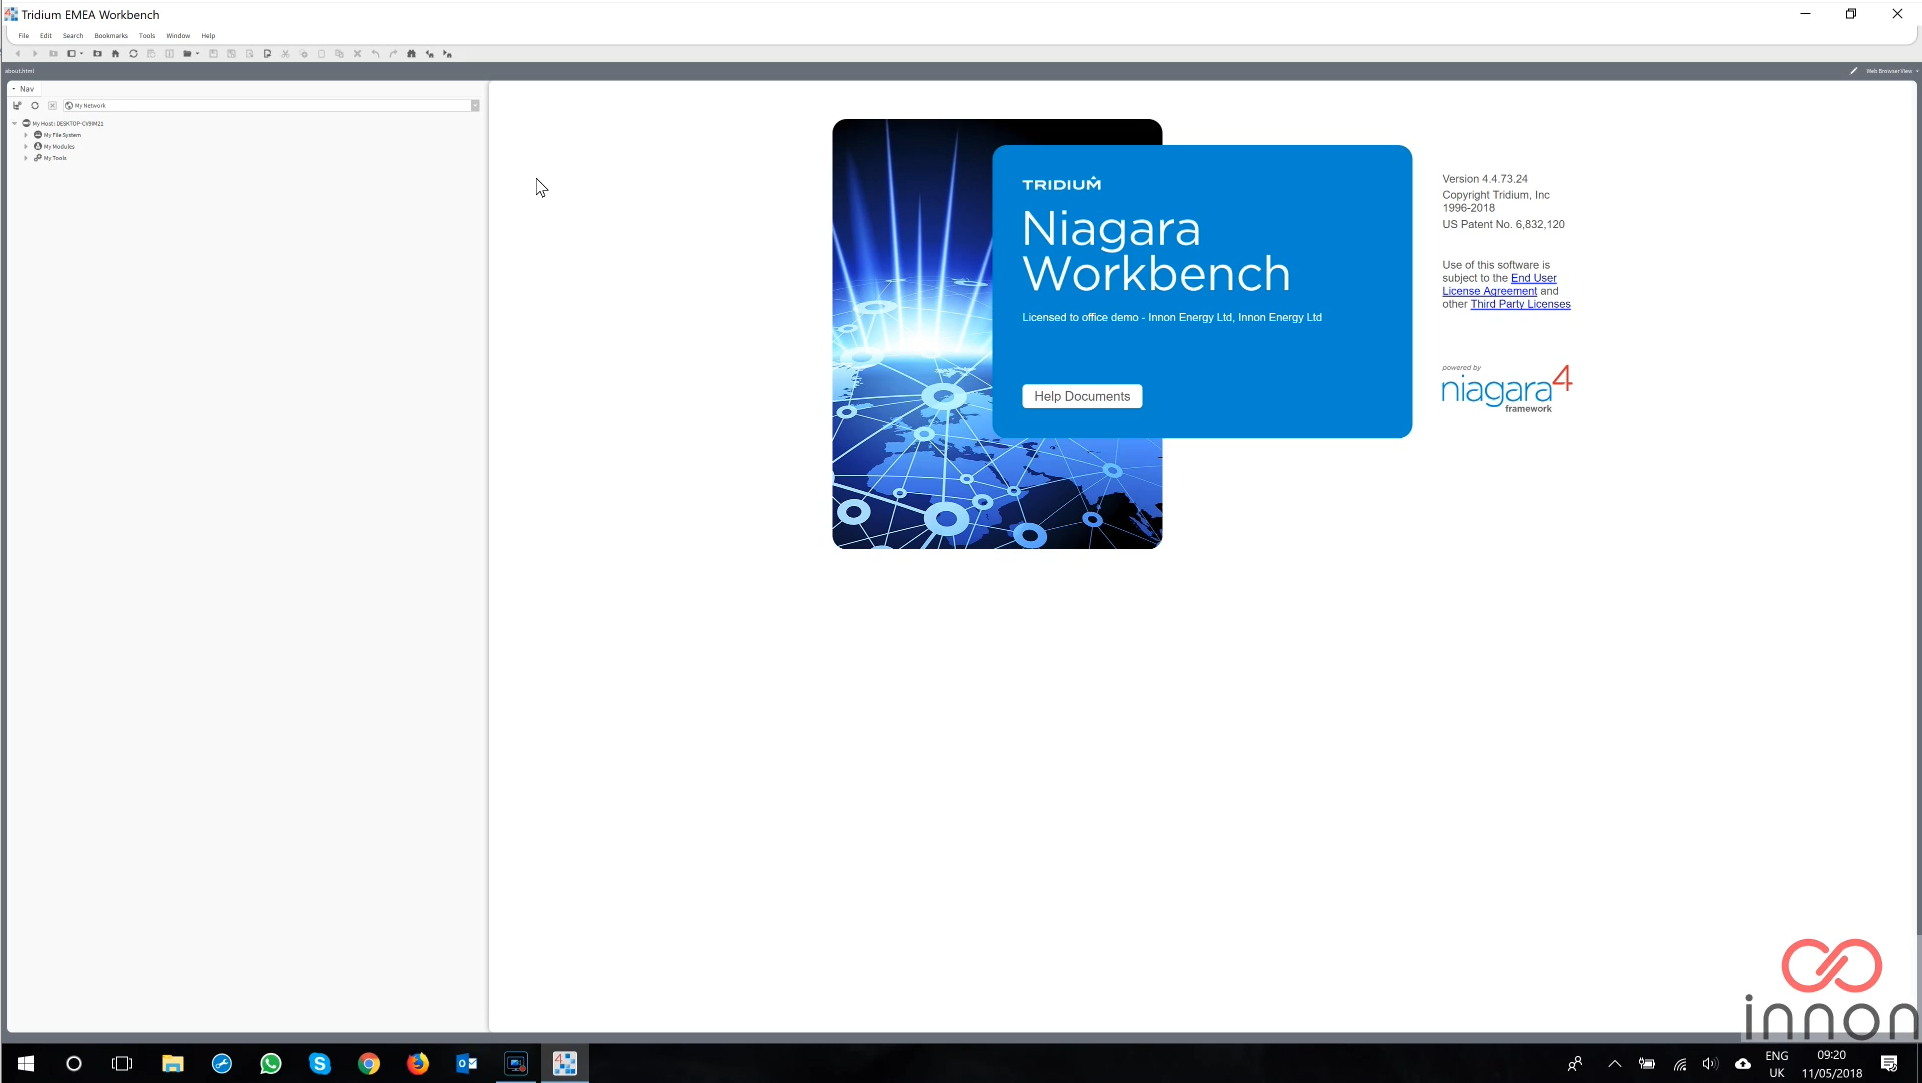Open File Explorer from taskbar
Image resolution: width=1922 pixels, height=1083 pixels.
[x=173, y=1063]
